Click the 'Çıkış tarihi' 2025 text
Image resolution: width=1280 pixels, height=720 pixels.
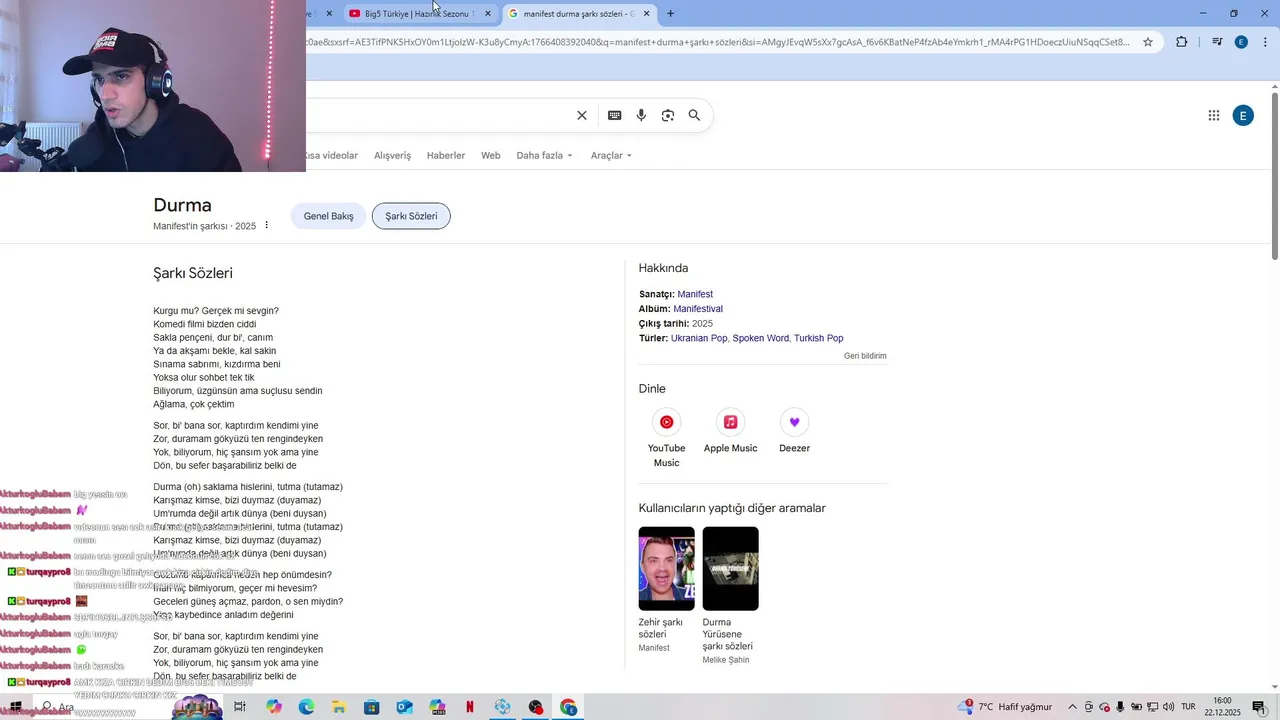(x=702, y=324)
